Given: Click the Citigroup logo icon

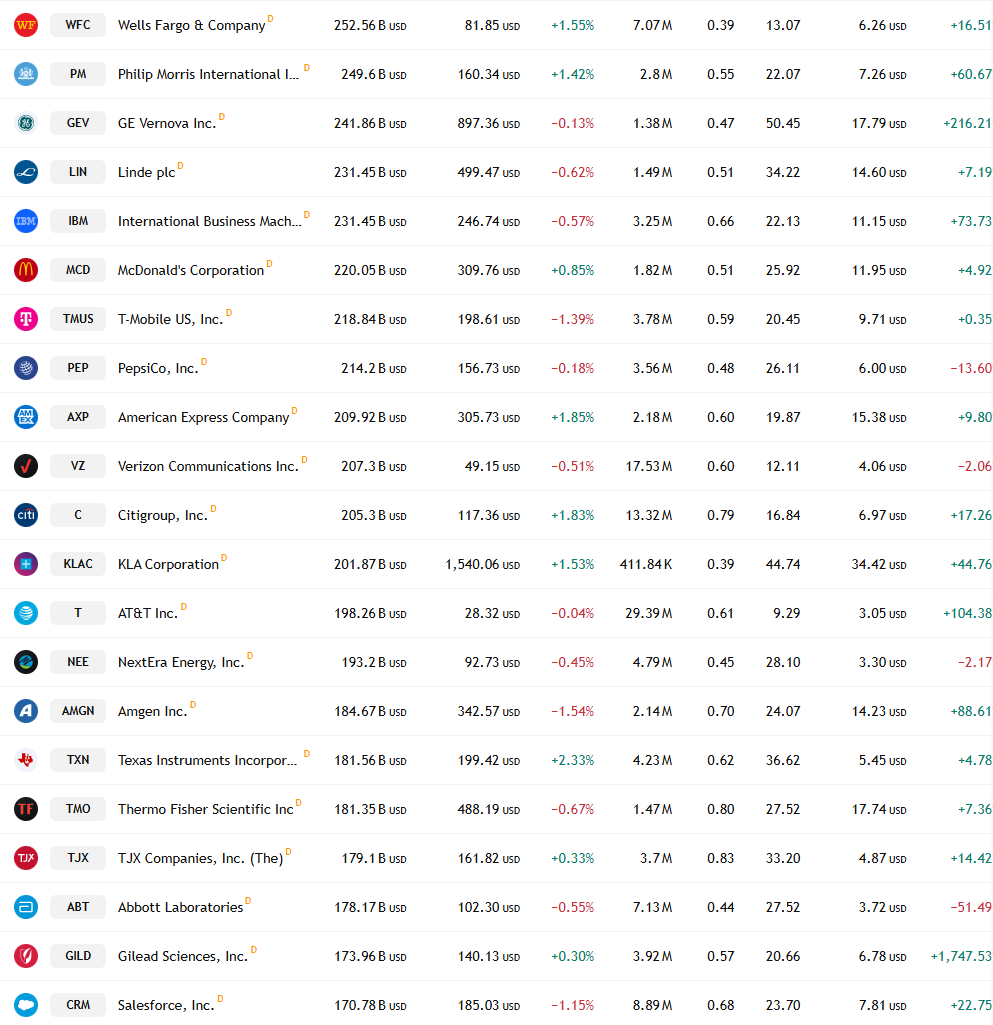Looking at the screenshot, I should (x=25, y=515).
